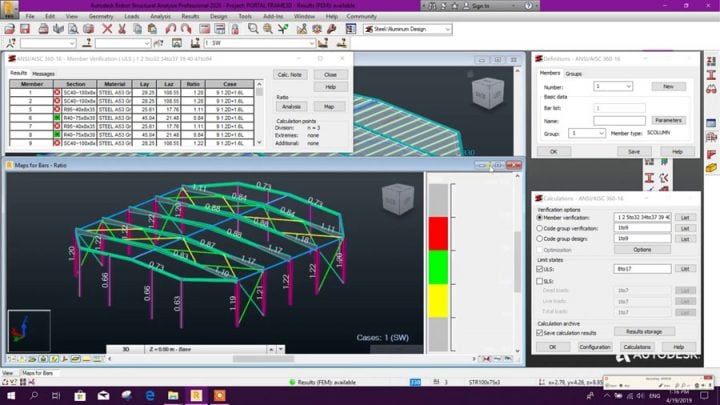The height and width of the screenshot is (405, 720).
Task: Open the 1: SW load case dropdown
Action: click(x=312, y=43)
